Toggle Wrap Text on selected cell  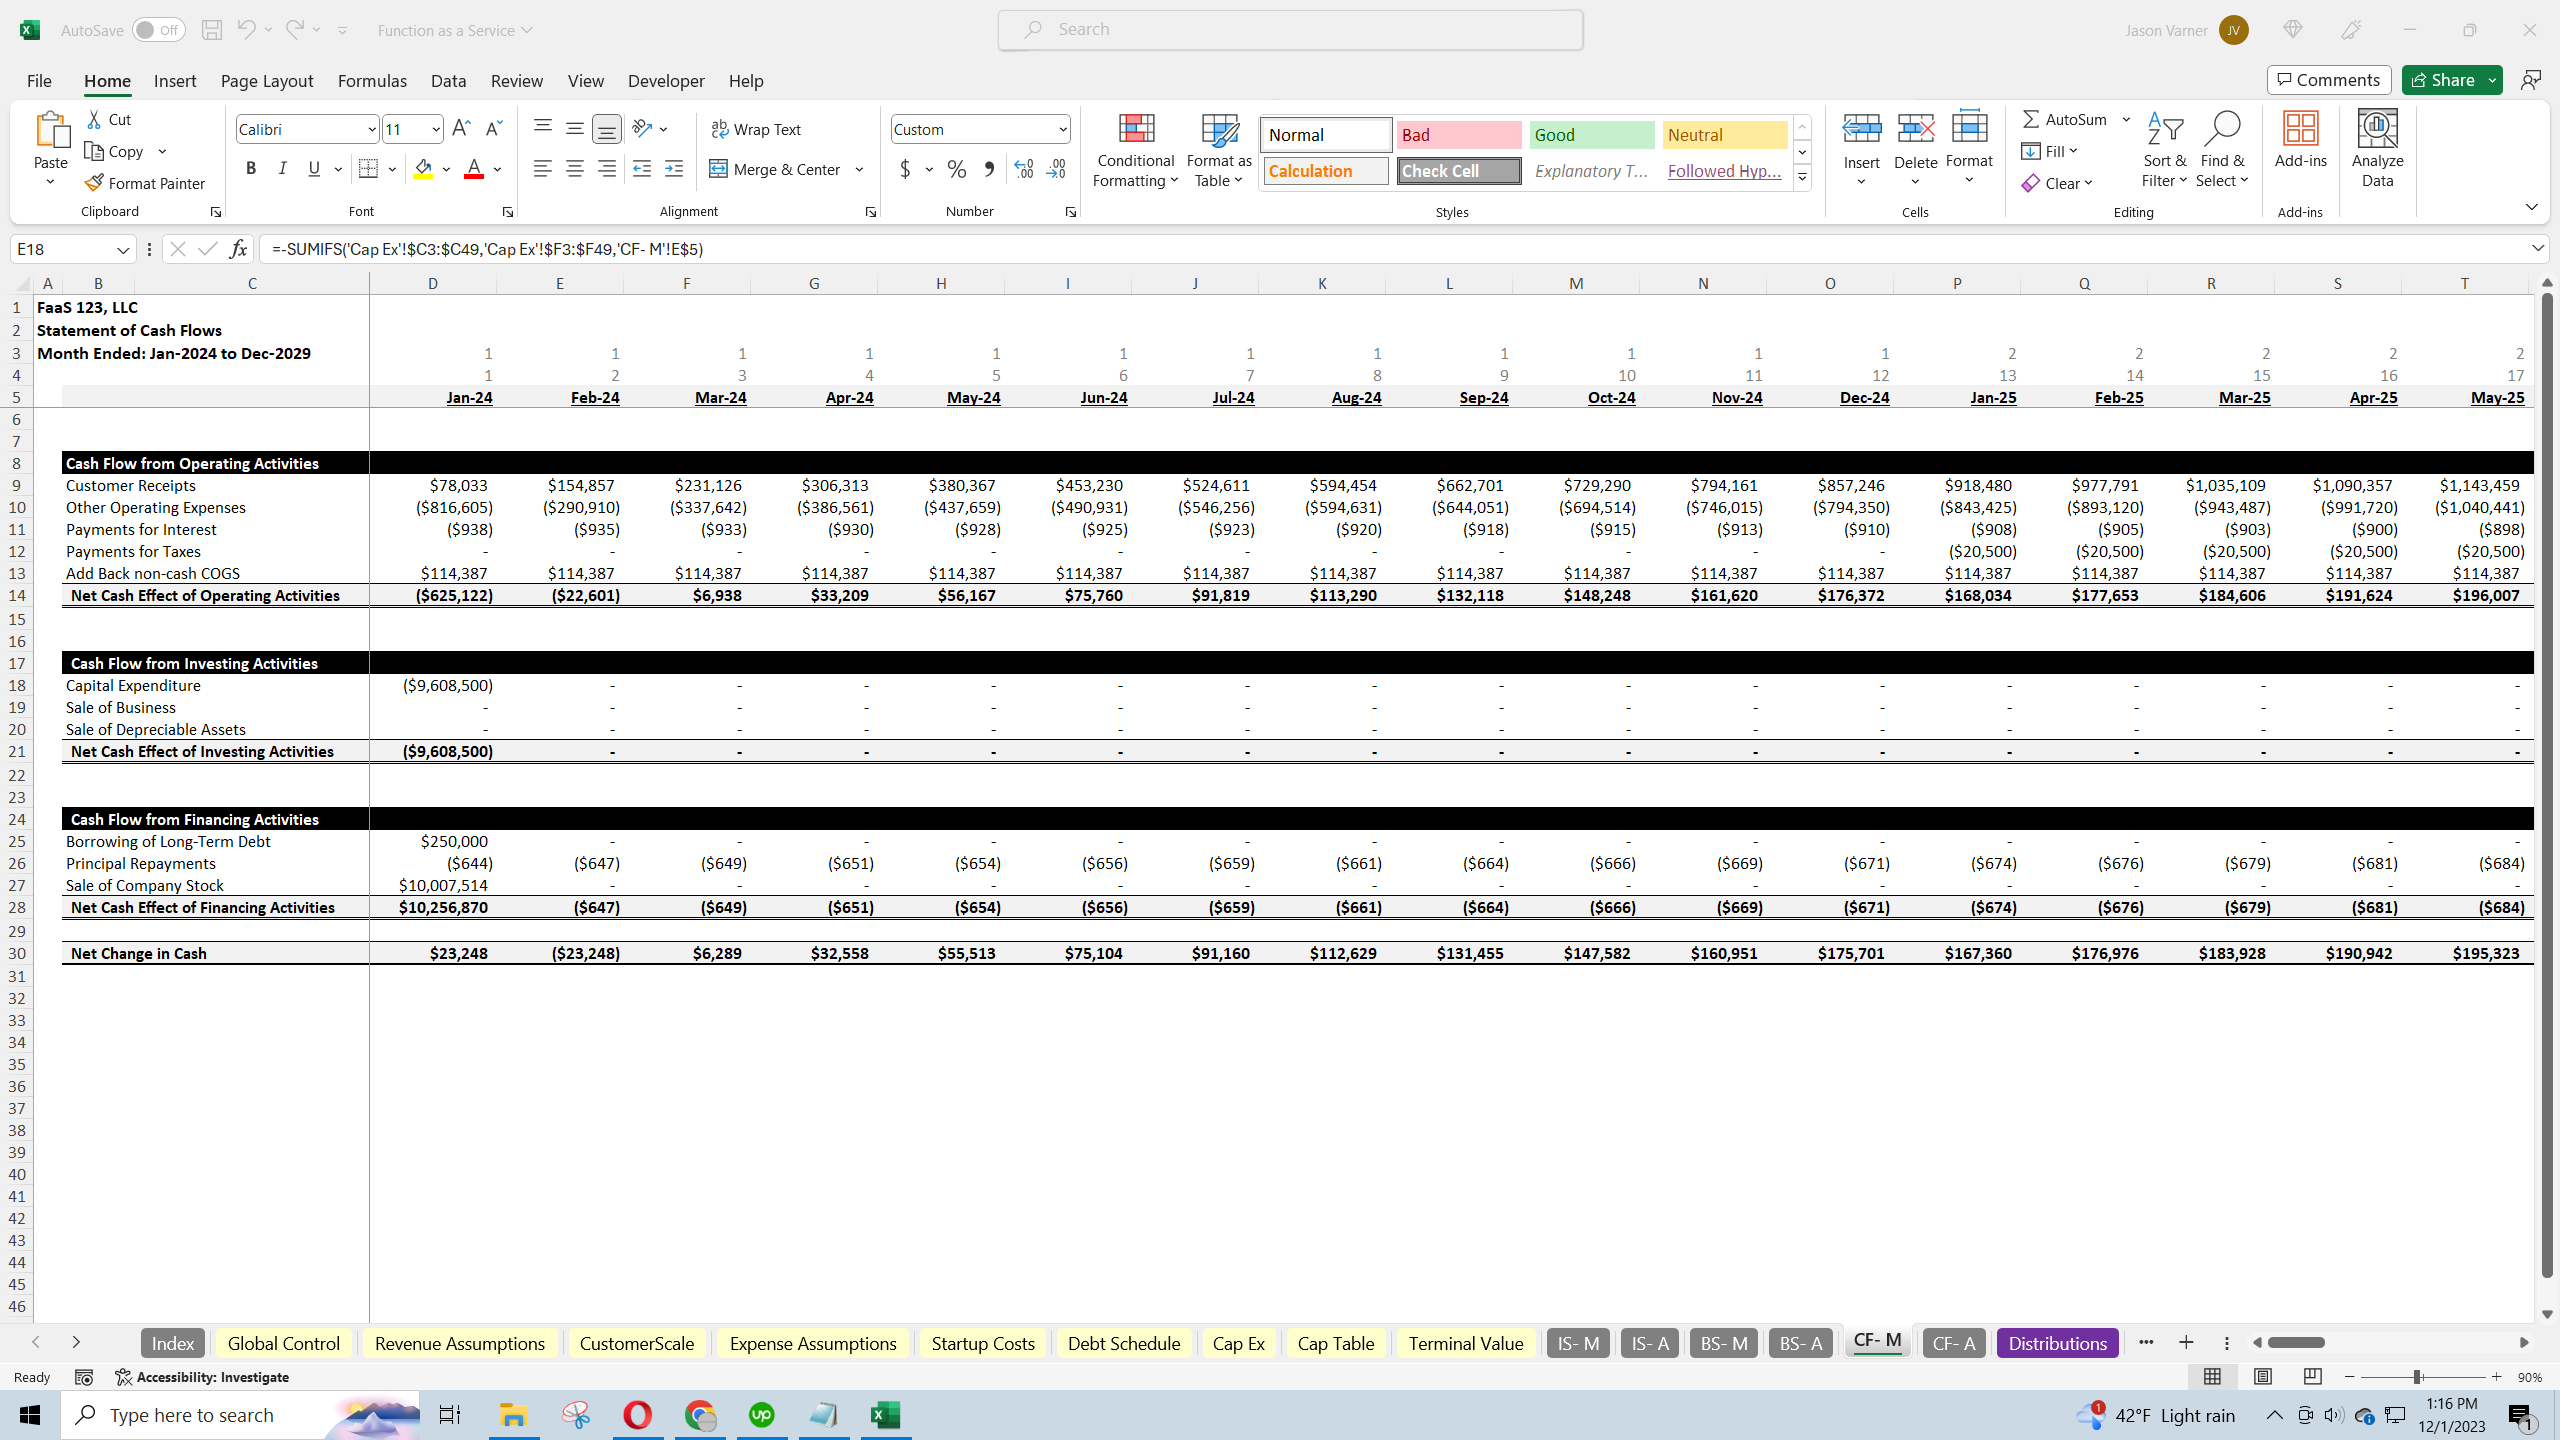click(756, 129)
